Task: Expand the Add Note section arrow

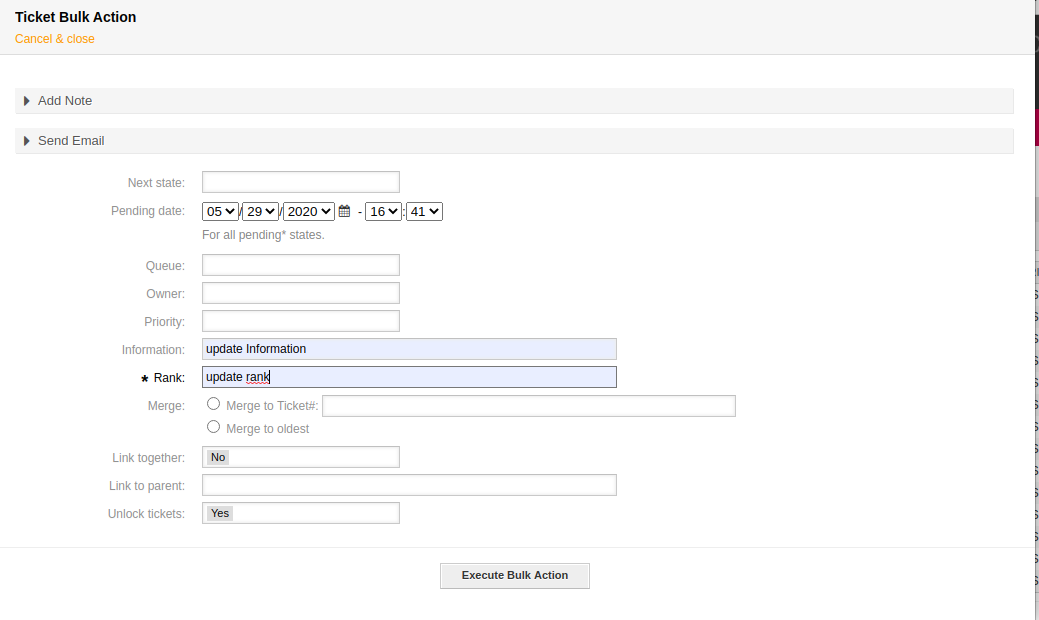Action: click(26, 100)
